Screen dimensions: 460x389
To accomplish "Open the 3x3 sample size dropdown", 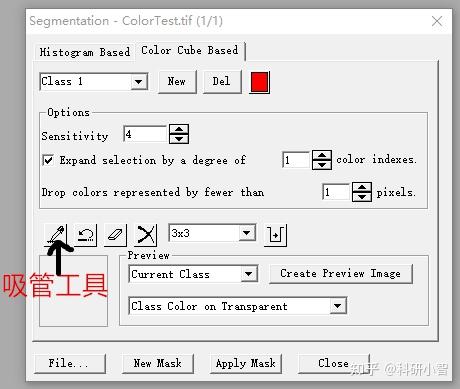I will [247, 233].
